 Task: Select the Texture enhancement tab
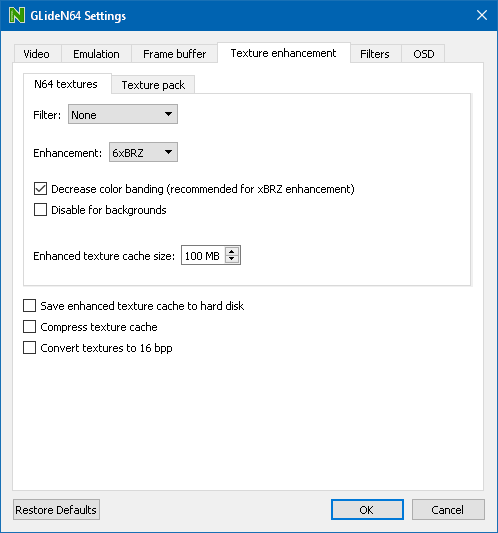(284, 53)
